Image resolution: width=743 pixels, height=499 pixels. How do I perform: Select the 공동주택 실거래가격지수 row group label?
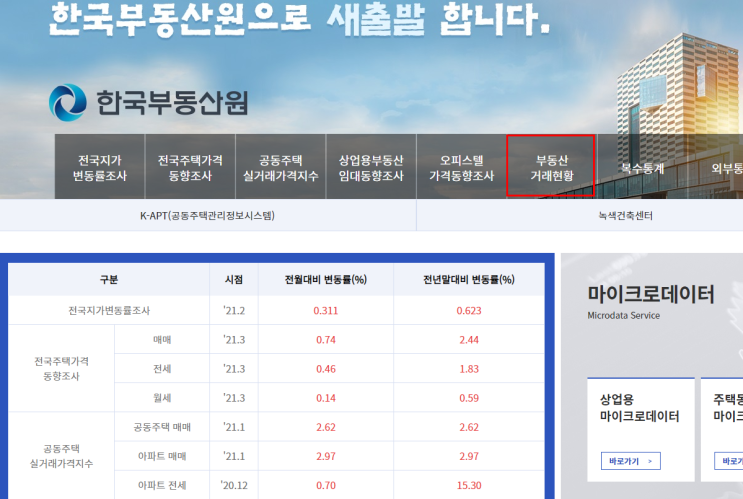[x=61, y=456]
